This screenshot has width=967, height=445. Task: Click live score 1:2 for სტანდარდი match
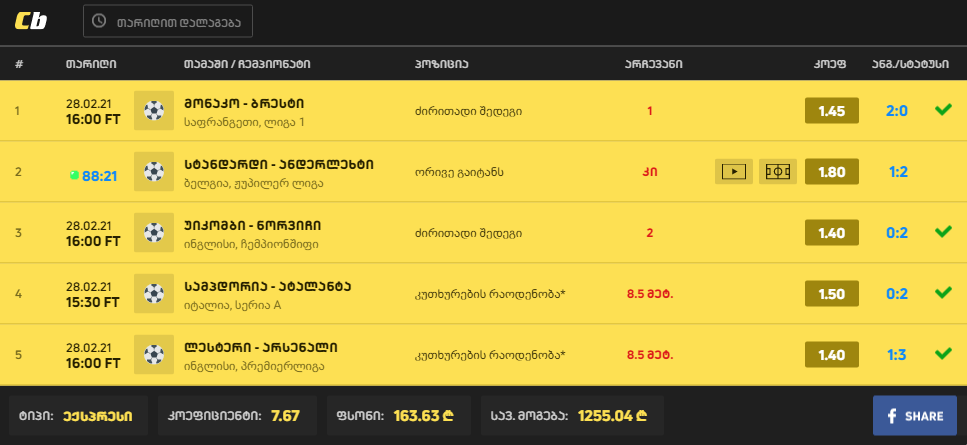pos(898,172)
